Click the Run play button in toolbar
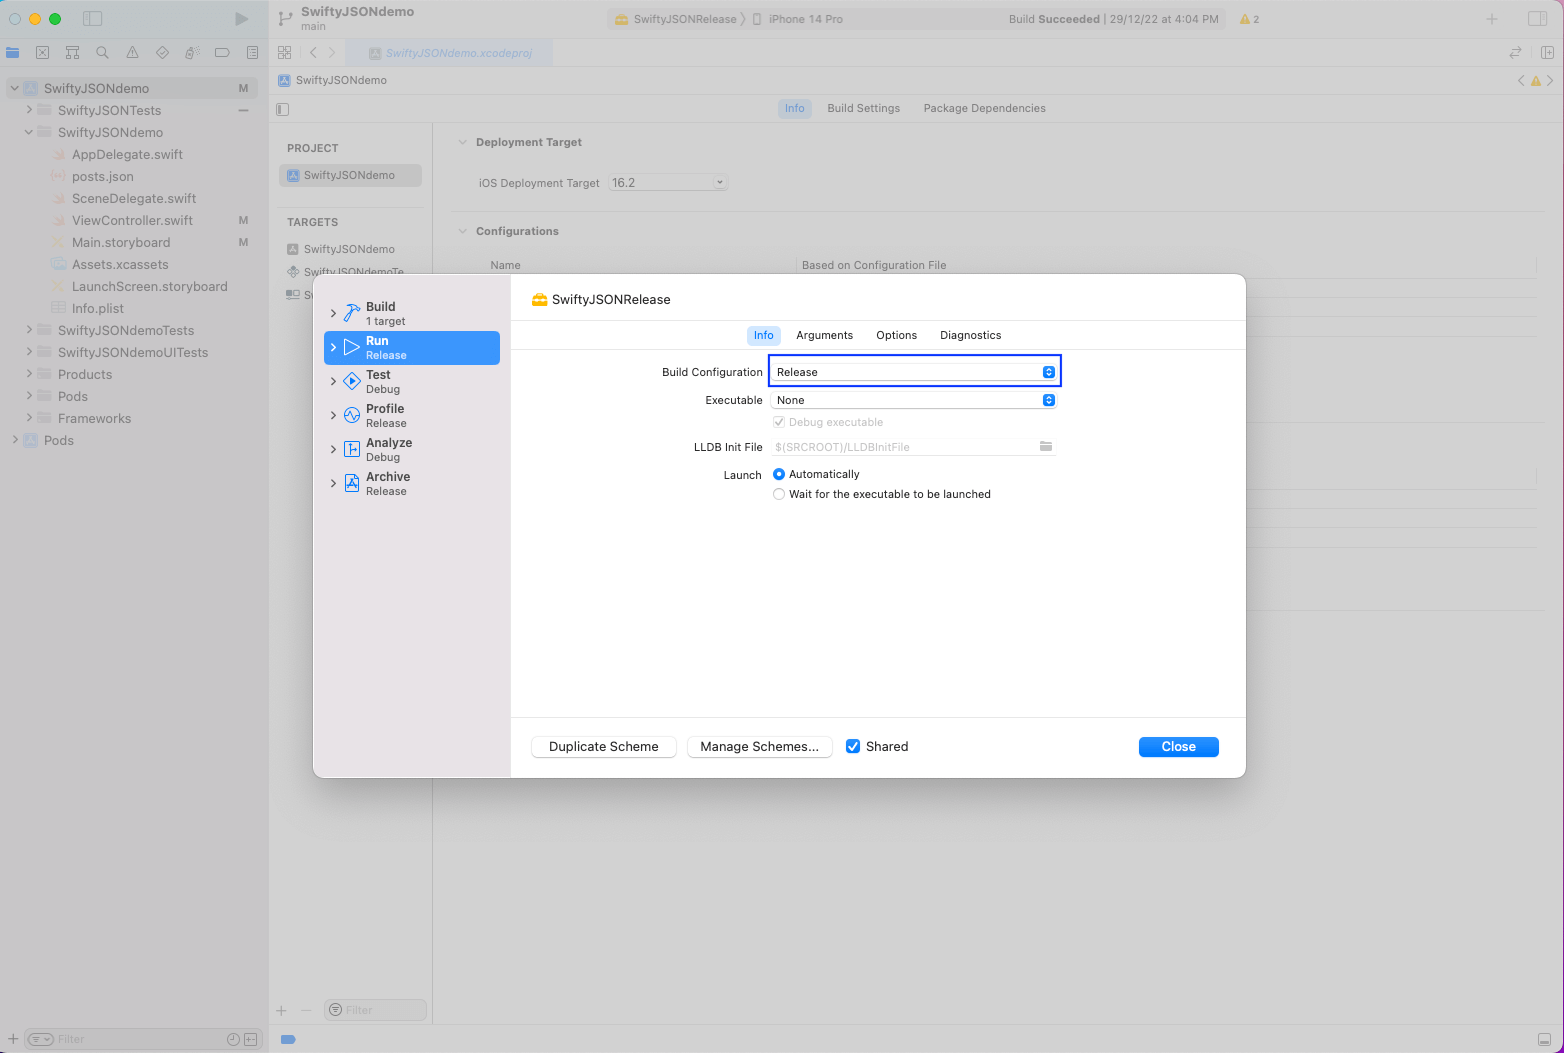The height and width of the screenshot is (1053, 1564). click(x=241, y=19)
